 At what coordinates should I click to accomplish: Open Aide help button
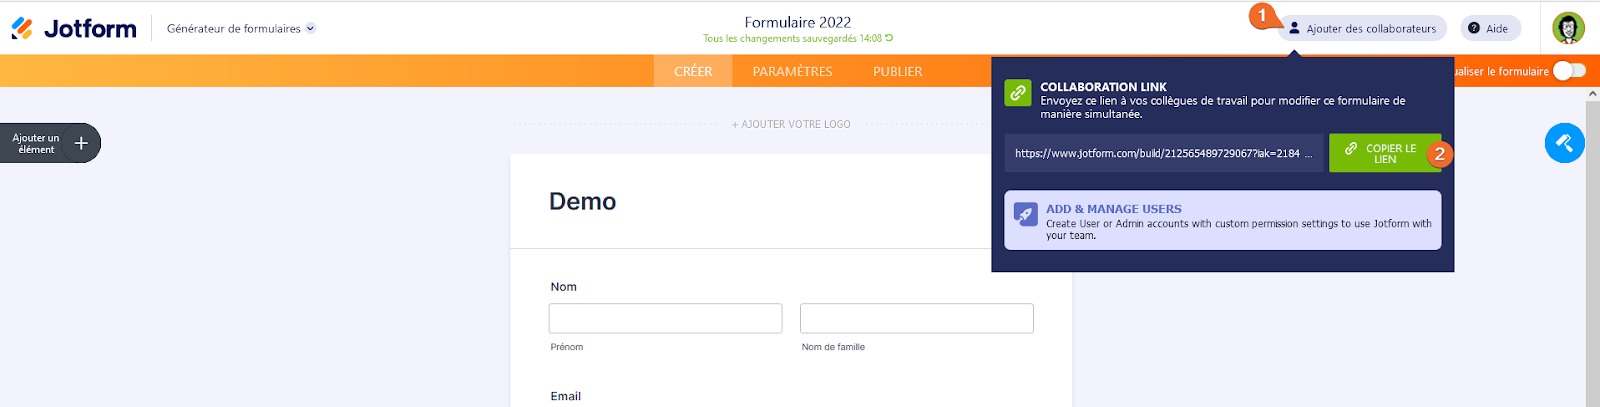click(x=1488, y=28)
